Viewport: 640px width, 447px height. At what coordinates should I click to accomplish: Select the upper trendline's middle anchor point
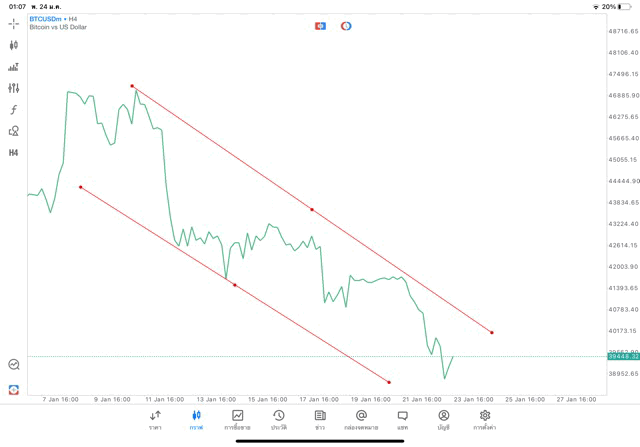[x=312, y=209]
